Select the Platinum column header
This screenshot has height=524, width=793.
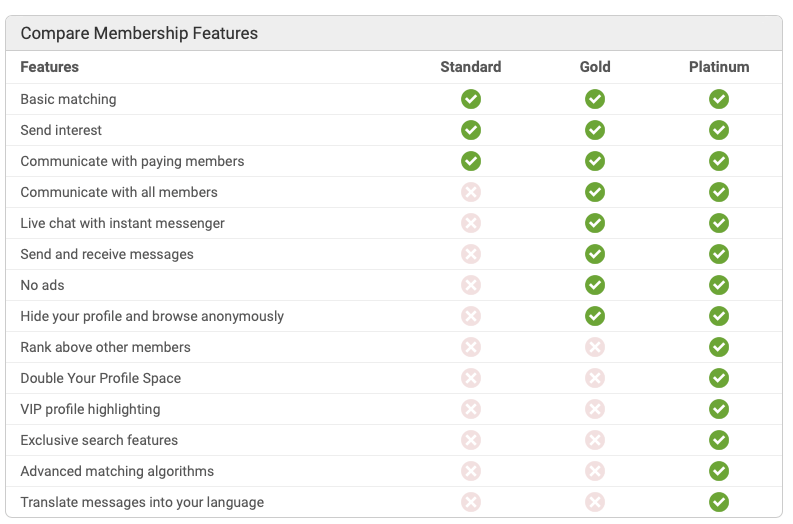click(719, 67)
